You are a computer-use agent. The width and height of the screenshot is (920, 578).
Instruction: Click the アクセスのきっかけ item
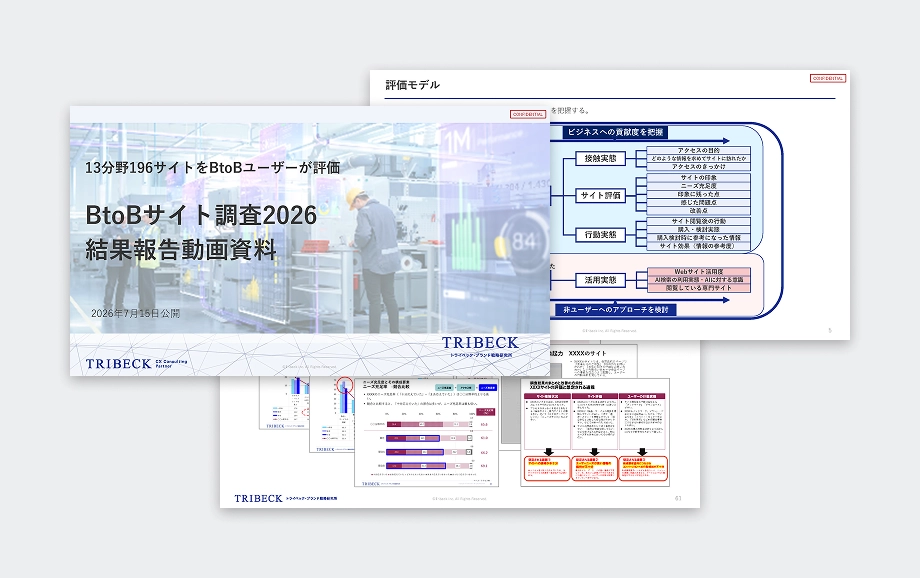(698, 167)
